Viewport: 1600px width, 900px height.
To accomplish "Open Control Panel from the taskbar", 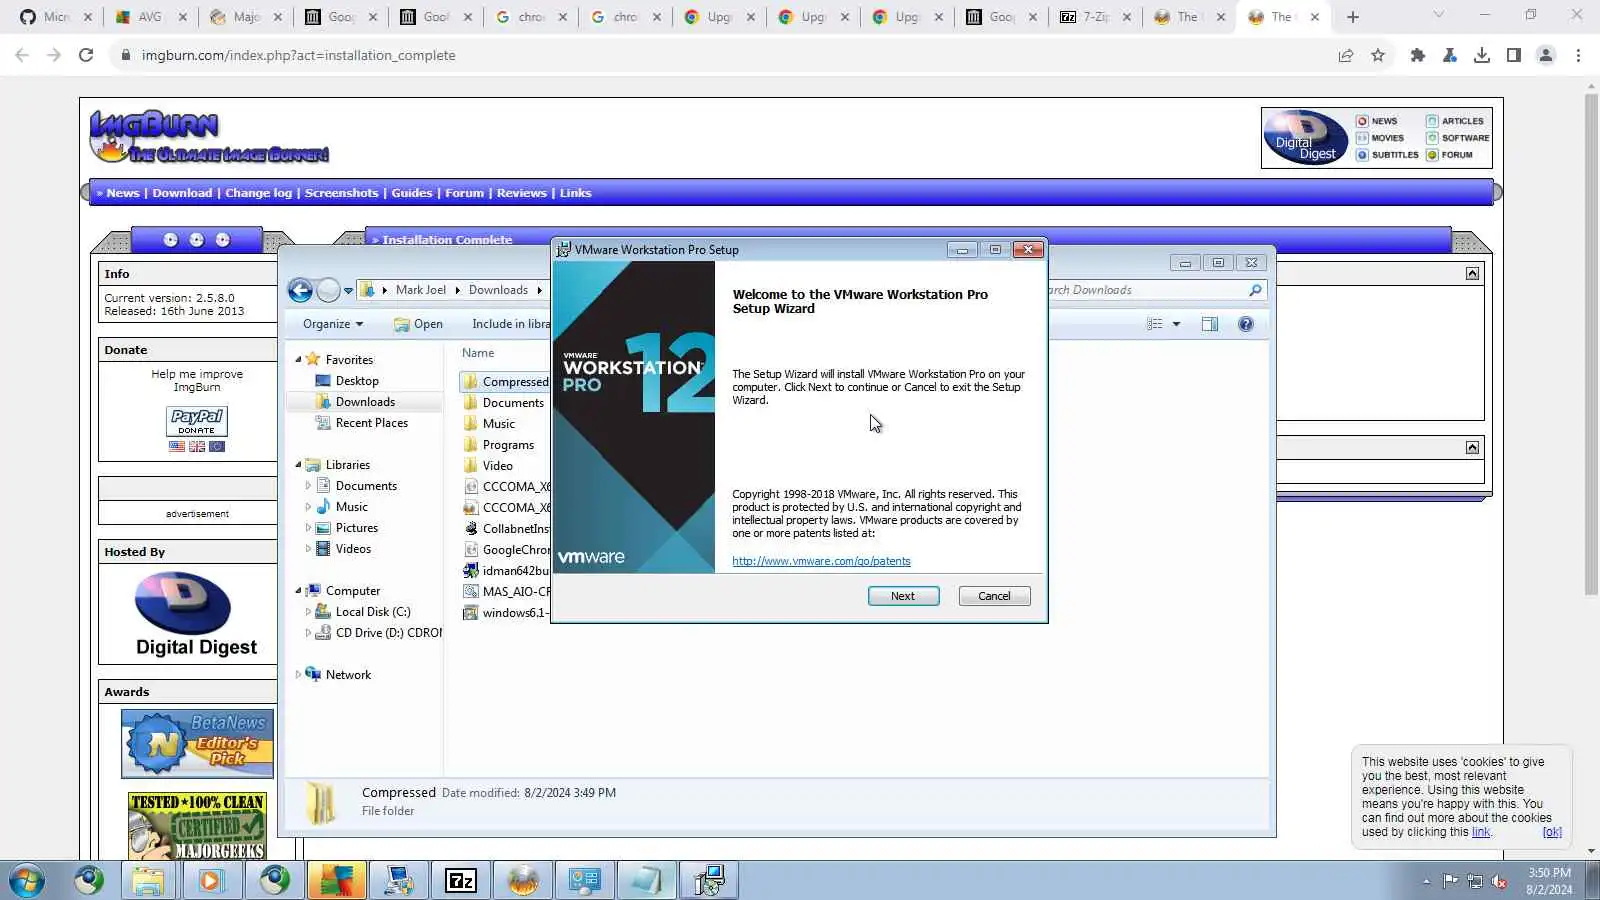I will 585,880.
